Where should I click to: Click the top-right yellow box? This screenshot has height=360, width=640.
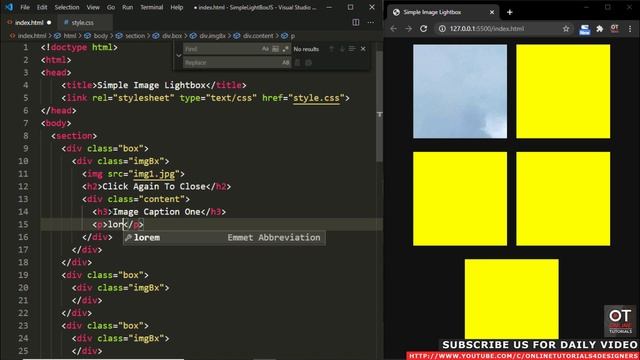point(563,91)
